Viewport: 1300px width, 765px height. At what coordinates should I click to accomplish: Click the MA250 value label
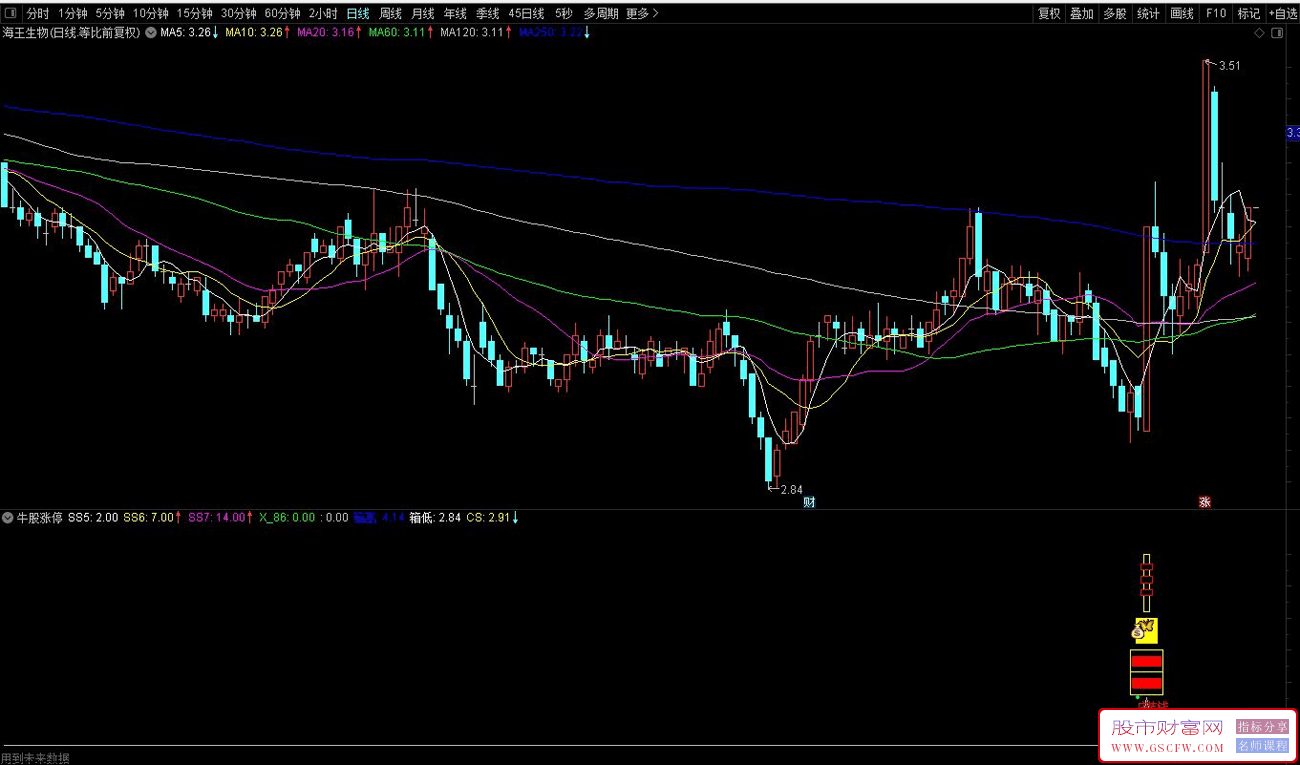(x=549, y=33)
